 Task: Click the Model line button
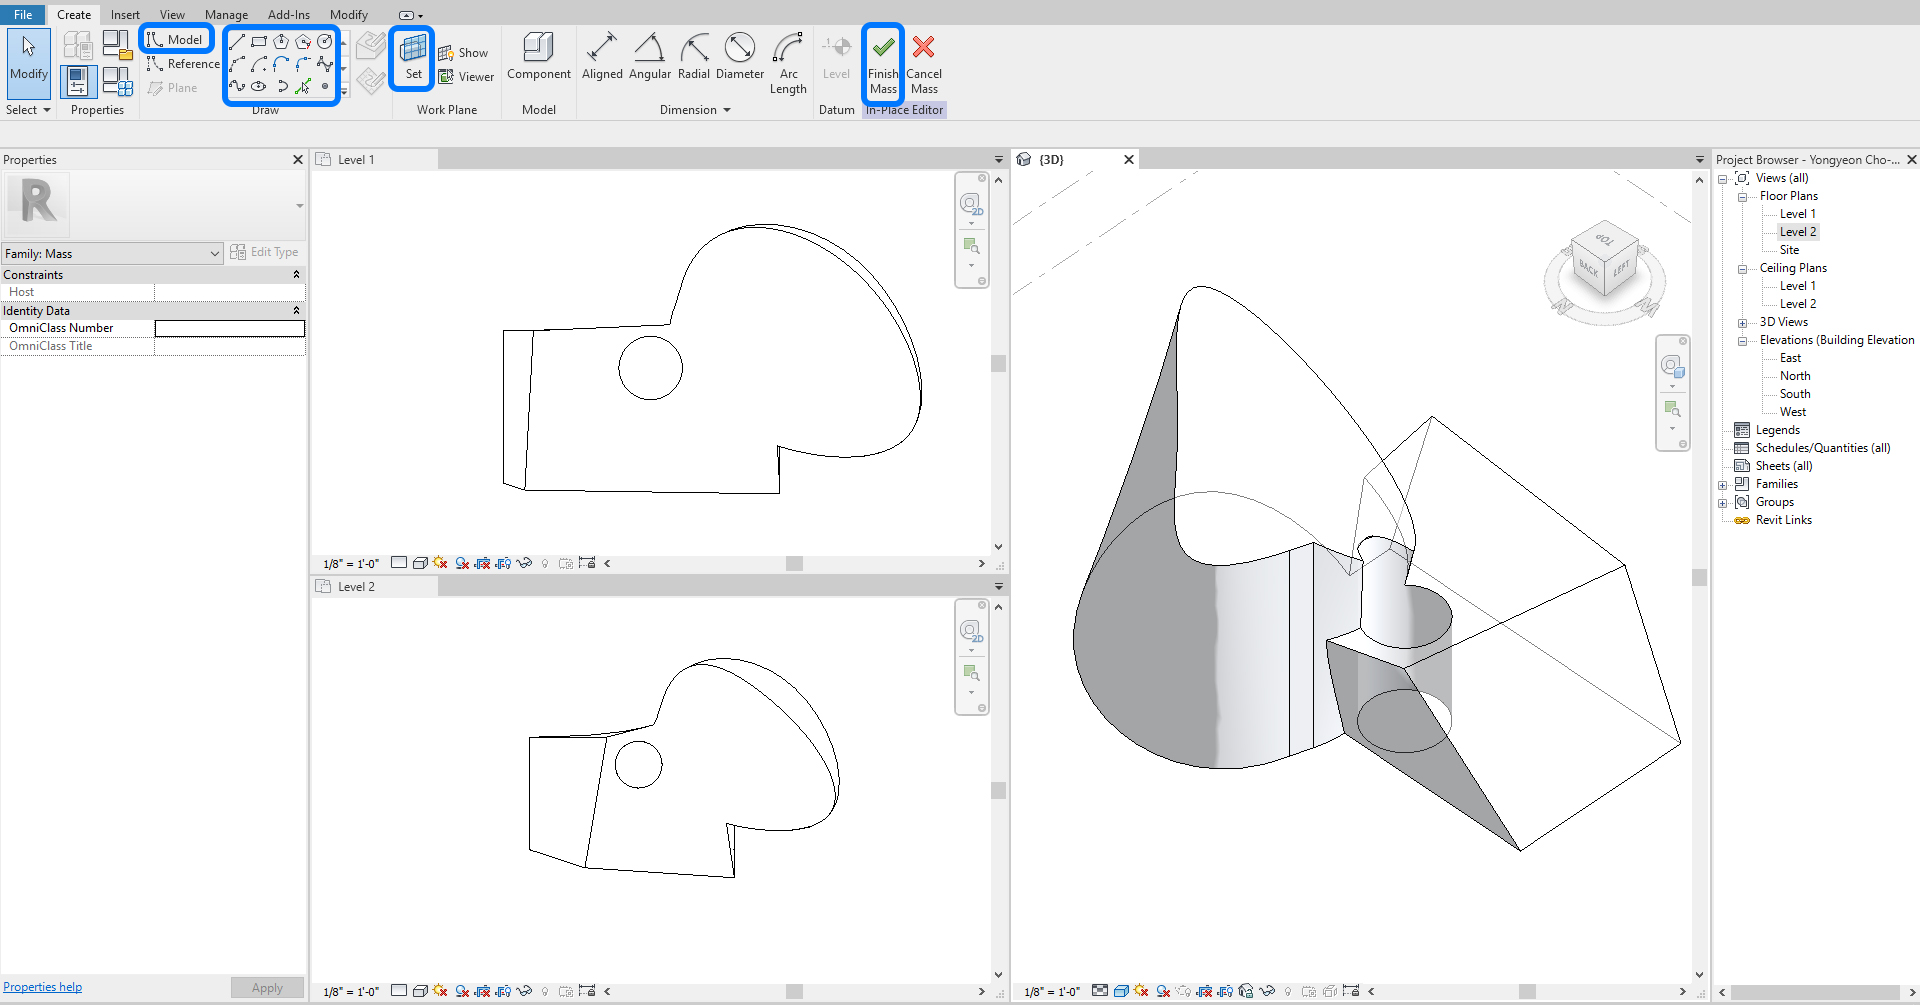click(176, 39)
